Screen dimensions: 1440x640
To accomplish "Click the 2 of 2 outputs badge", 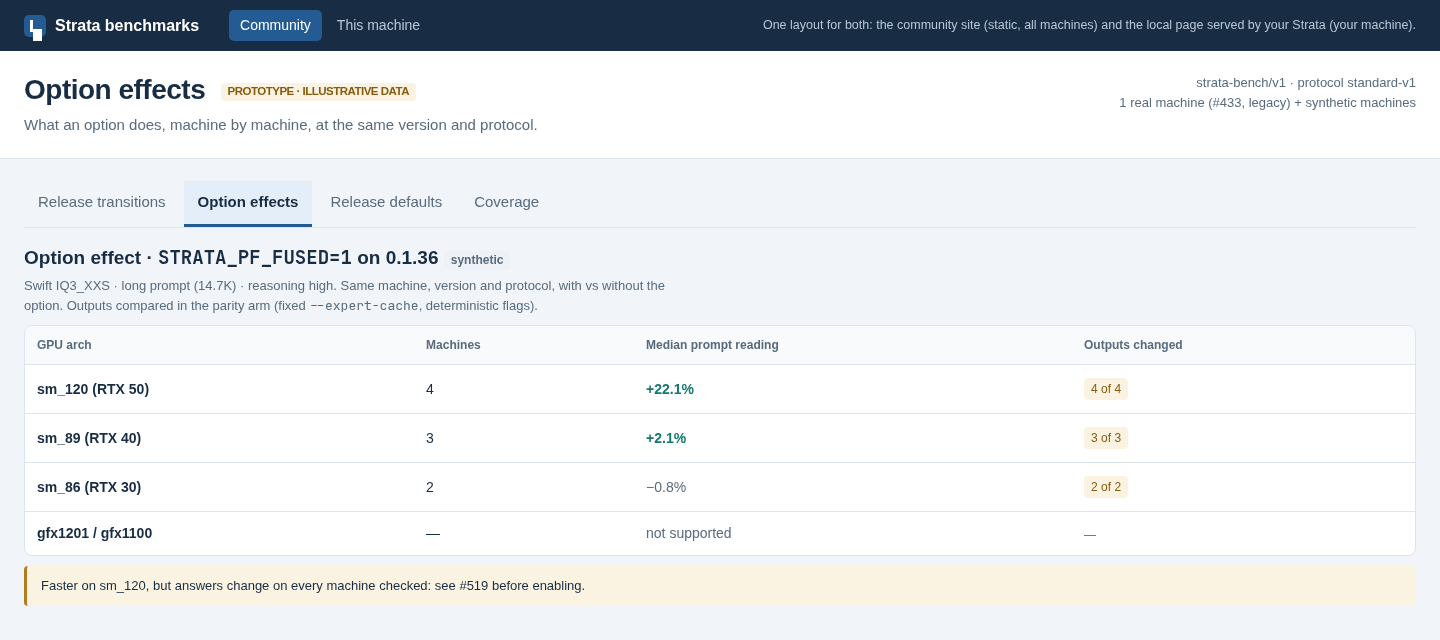I will 1106,487.
